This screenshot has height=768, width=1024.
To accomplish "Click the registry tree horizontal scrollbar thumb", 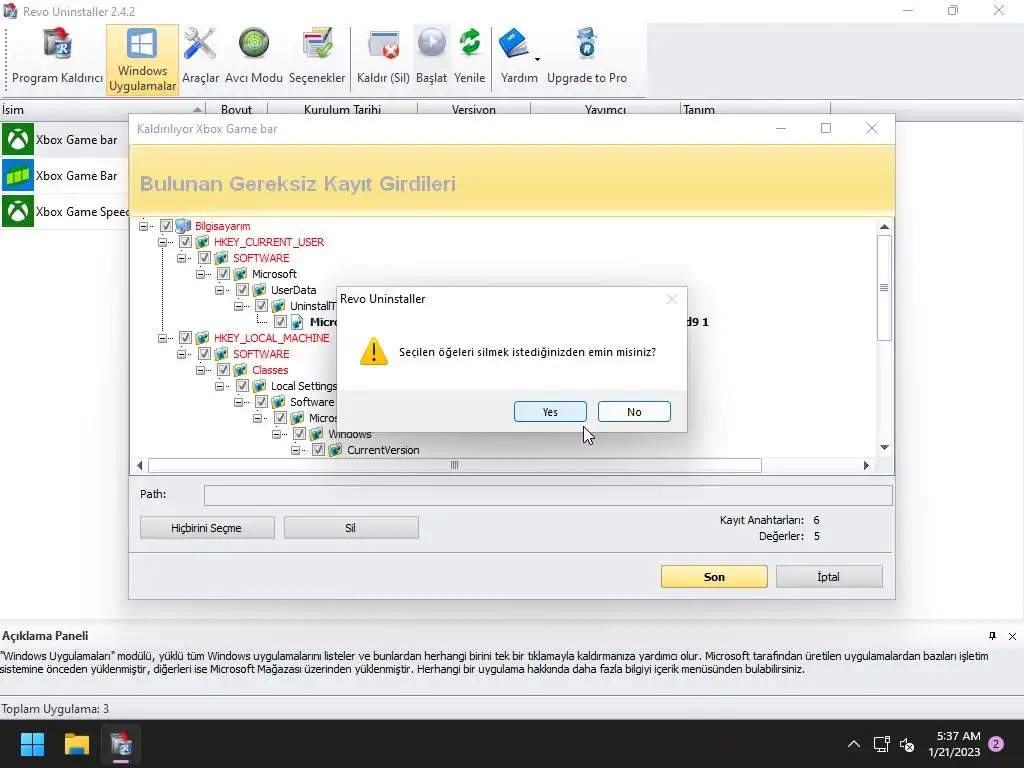I will pos(455,466).
